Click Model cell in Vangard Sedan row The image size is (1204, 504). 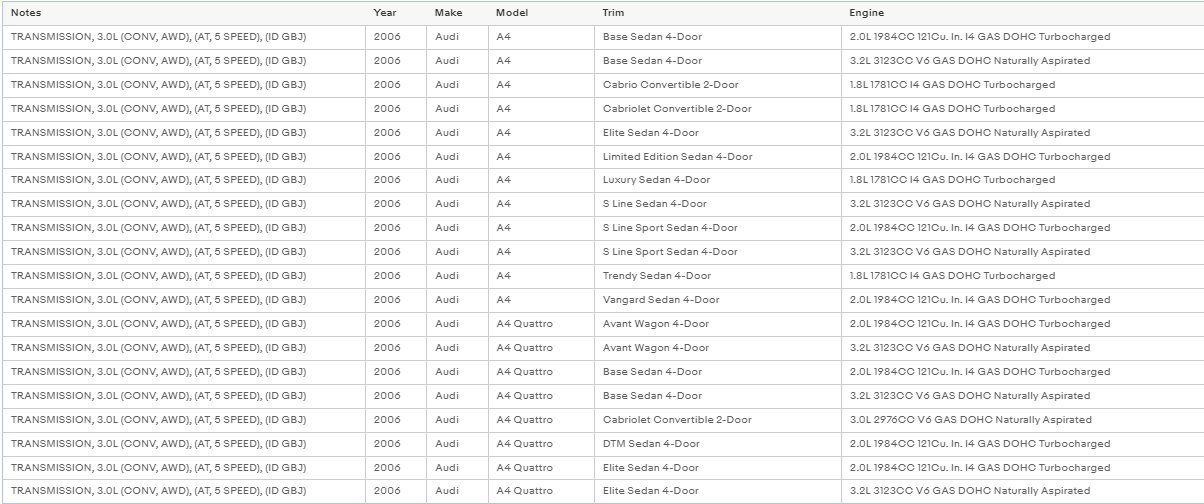(541, 300)
